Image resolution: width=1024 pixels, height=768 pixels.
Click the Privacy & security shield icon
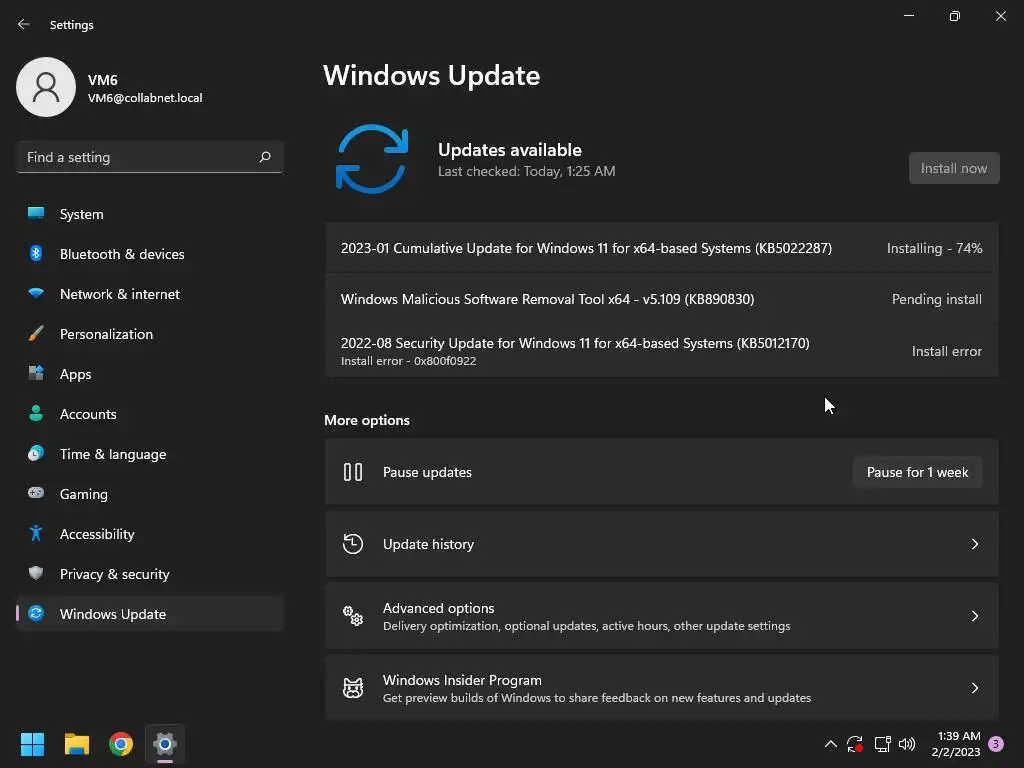click(x=36, y=573)
